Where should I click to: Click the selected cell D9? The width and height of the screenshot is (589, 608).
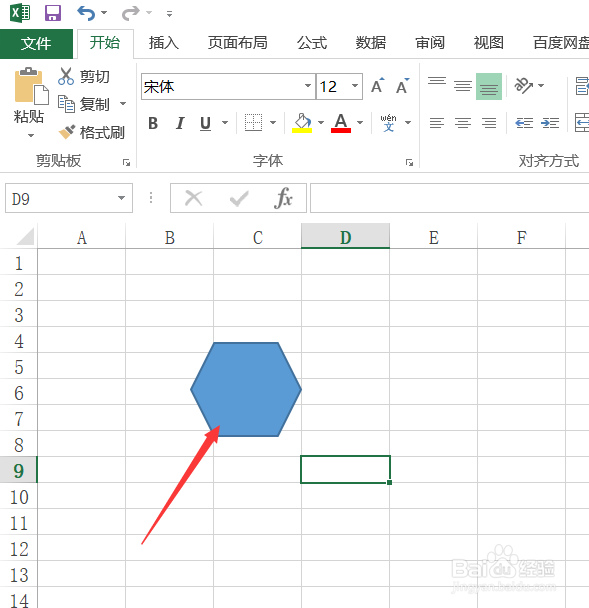[345, 470]
